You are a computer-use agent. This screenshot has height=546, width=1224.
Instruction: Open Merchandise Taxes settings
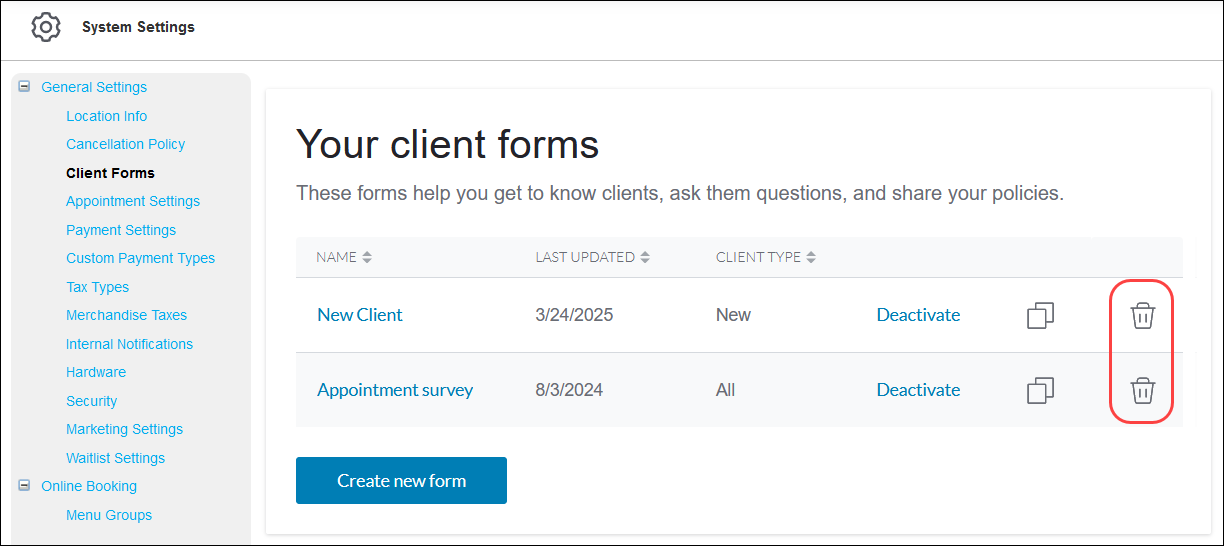(127, 315)
